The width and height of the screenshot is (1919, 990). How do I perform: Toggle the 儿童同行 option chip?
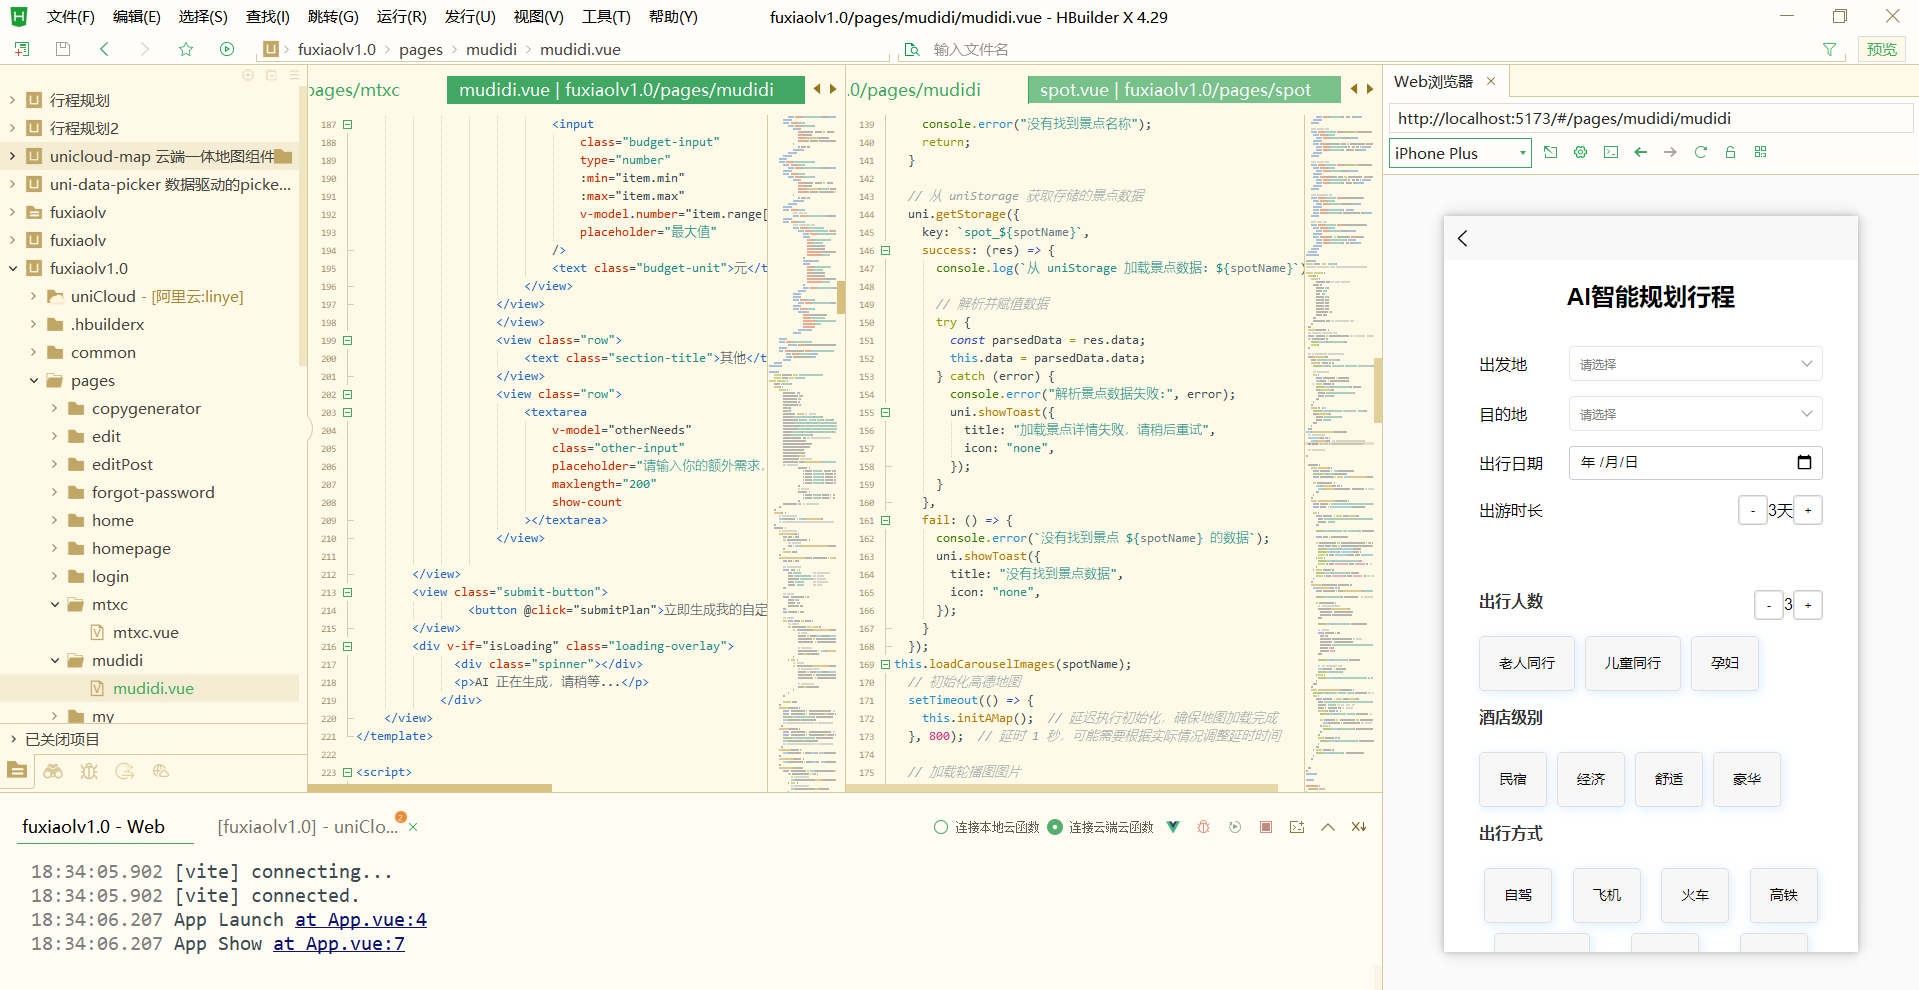[1633, 663]
